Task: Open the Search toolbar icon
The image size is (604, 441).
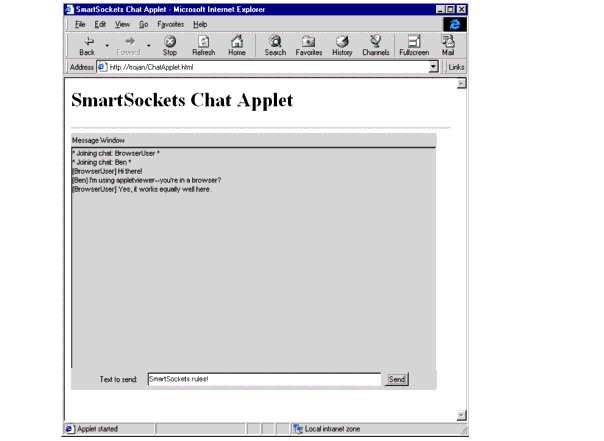Action: [275, 46]
